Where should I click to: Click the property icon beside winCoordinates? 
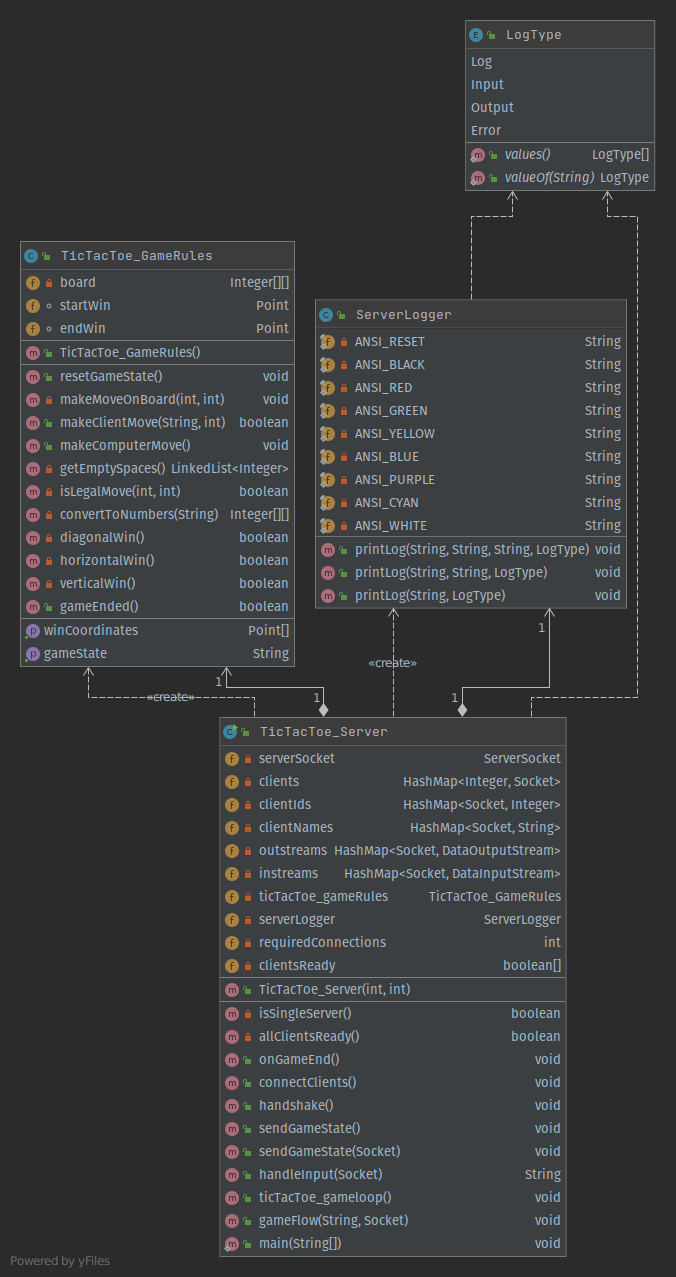click(33, 631)
